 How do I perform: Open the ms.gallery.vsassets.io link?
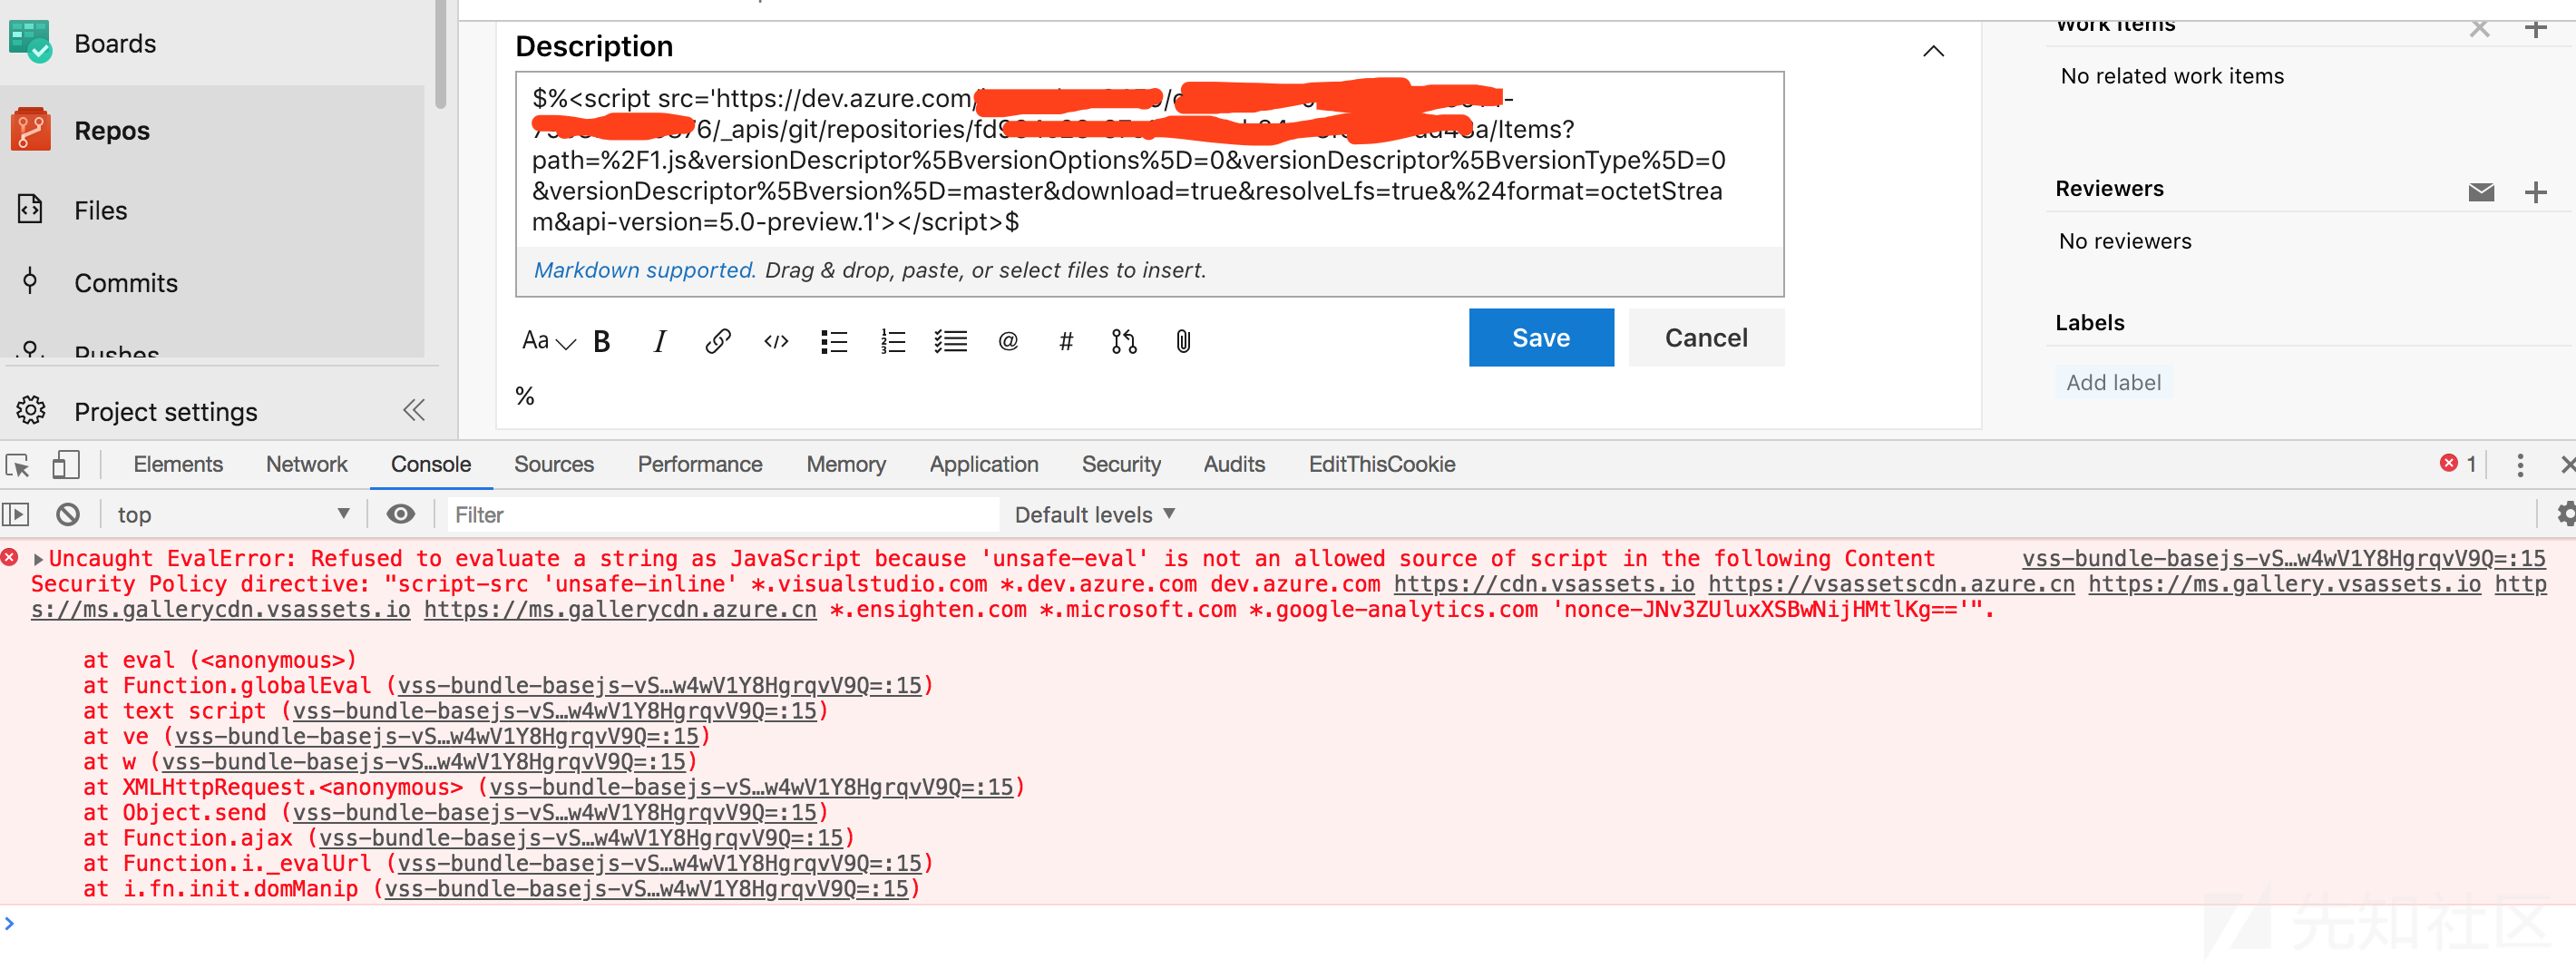2284,584
